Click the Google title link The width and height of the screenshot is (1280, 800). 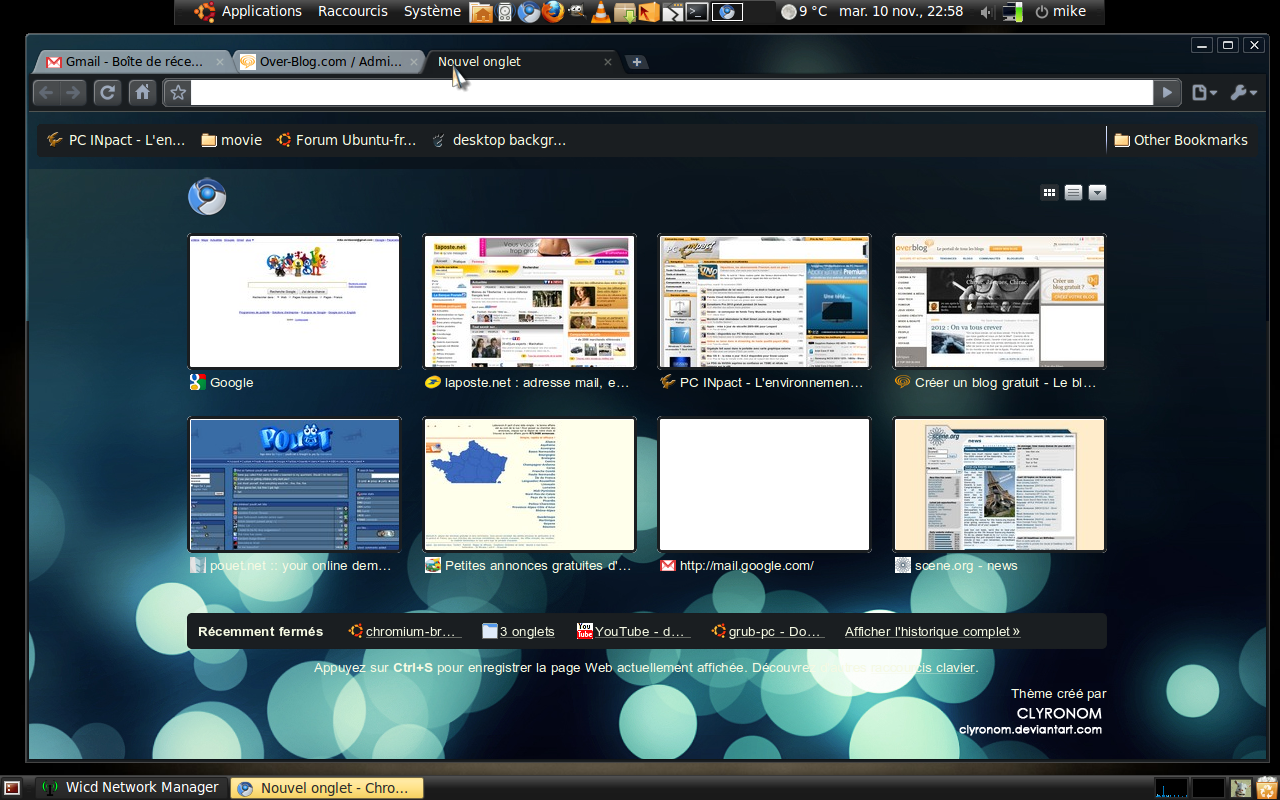click(231, 382)
